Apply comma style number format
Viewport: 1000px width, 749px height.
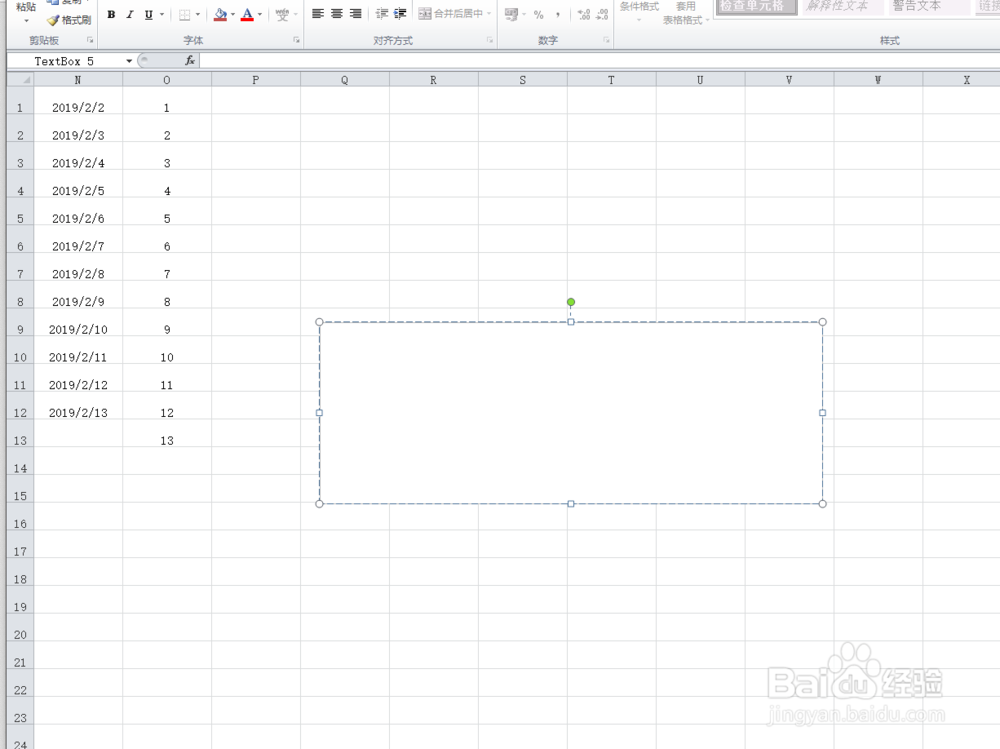tap(558, 14)
